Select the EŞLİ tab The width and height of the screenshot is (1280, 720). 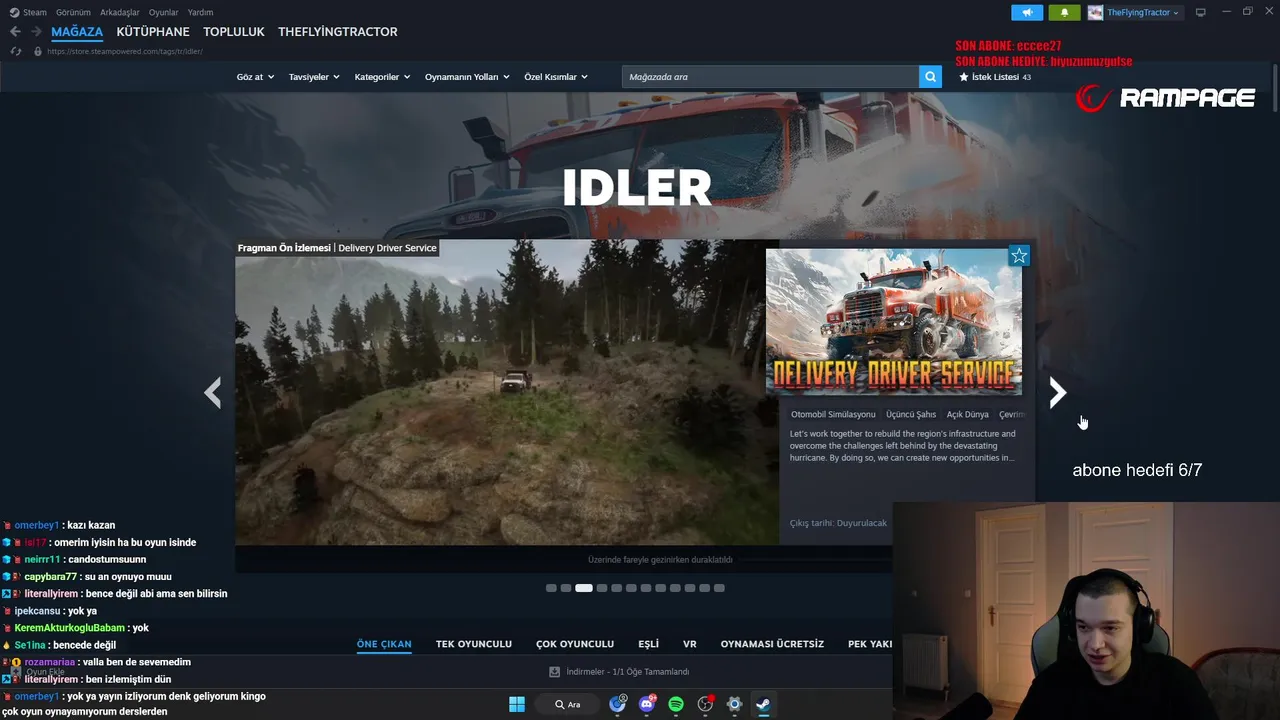[648, 644]
